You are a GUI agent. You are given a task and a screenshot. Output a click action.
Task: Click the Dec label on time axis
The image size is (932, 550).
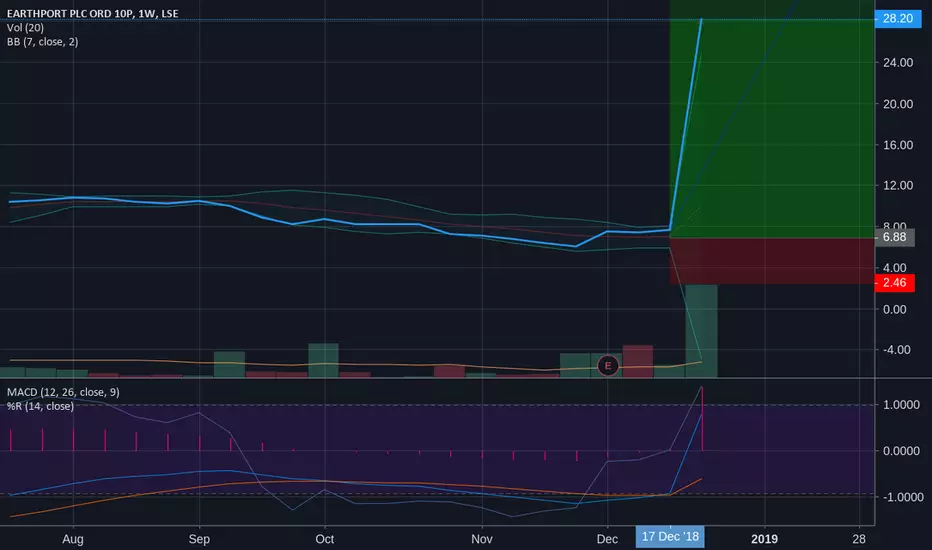pos(607,539)
